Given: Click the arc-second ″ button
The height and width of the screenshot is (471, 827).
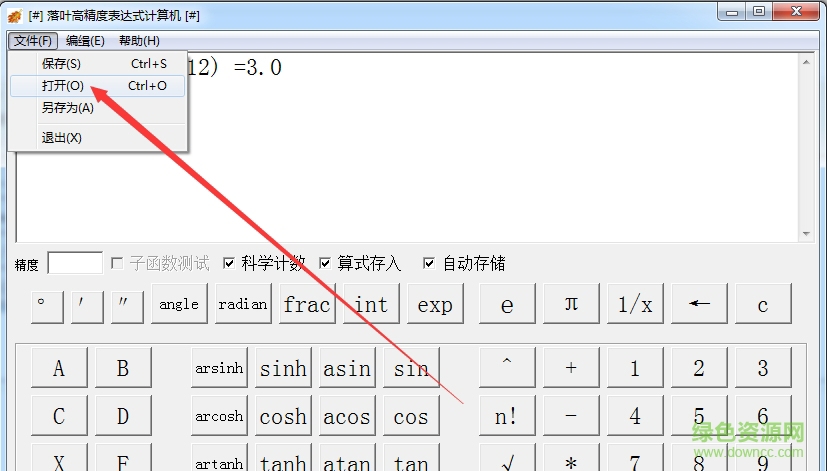Looking at the screenshot, I should [x=128, y=307].
